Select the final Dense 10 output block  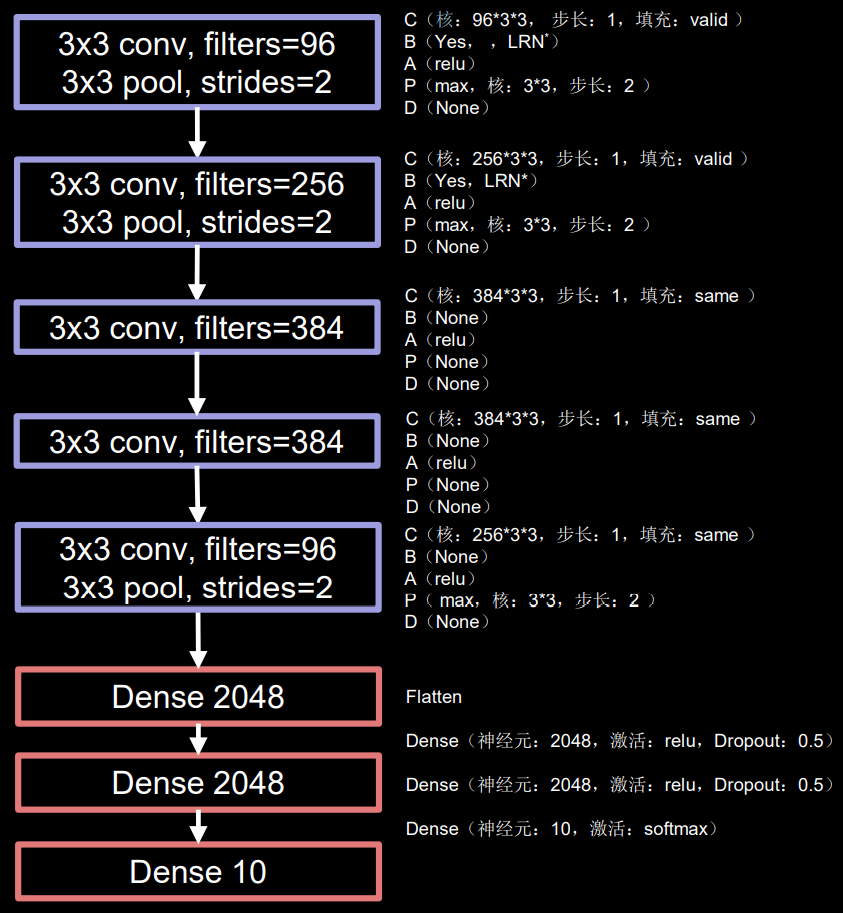click(x=197, y=870)
